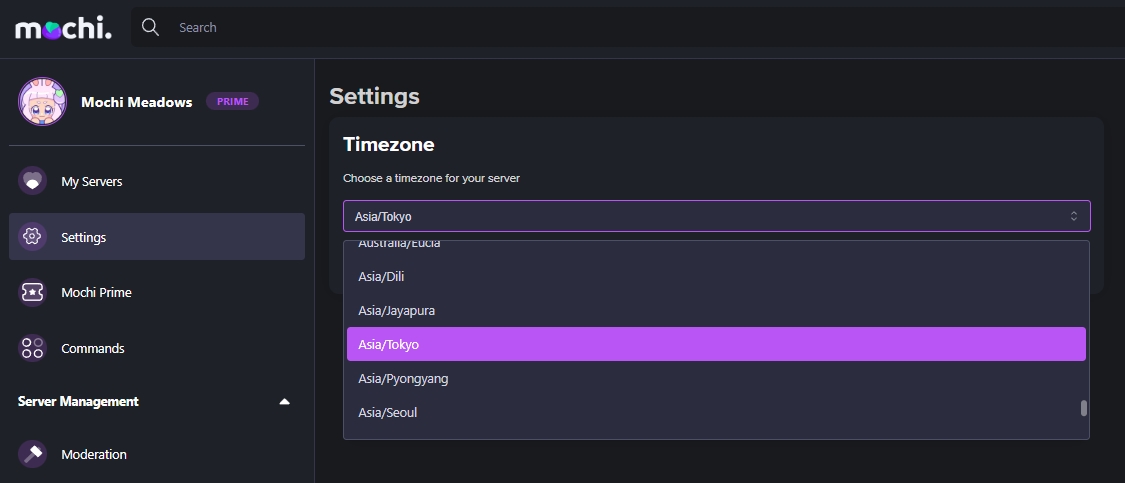The width and height of the screenshot is (1125, 483).
Task: Click the Search input field
Action: click(x=600, y=27)
